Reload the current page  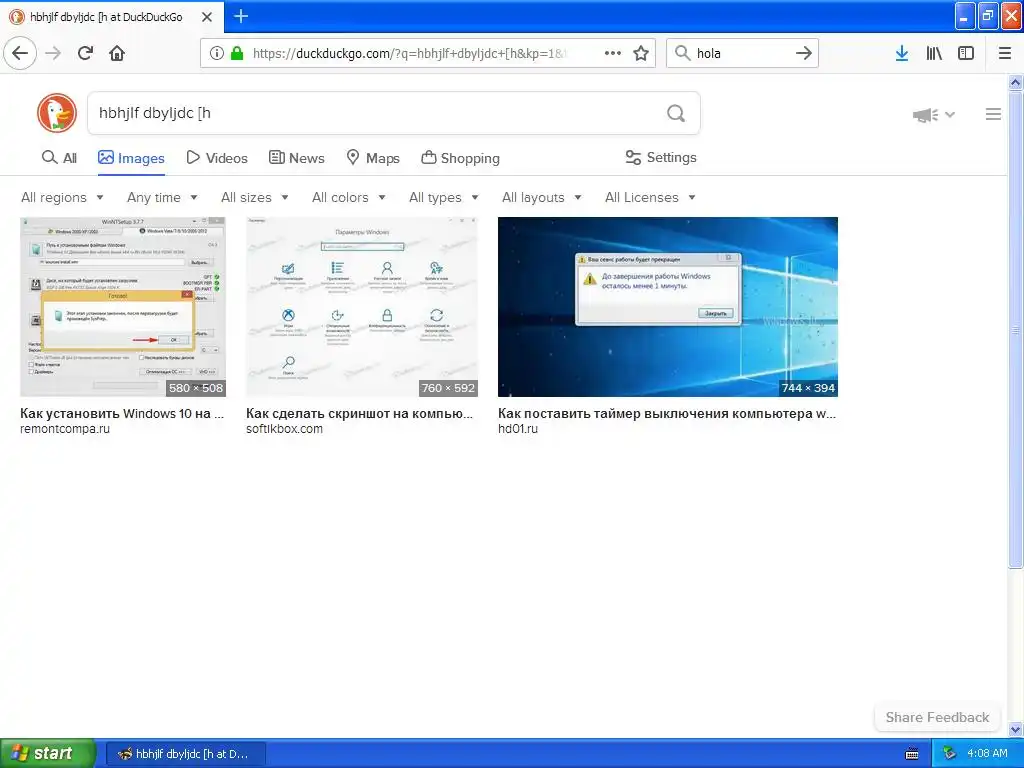coord(85,54)
